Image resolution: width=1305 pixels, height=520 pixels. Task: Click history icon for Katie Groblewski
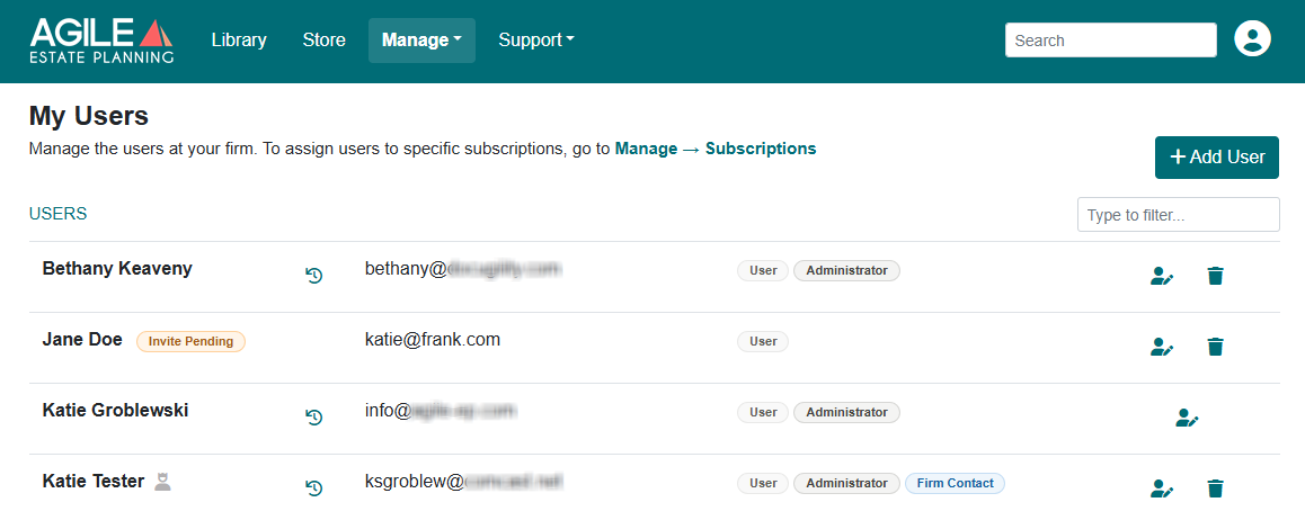314,417
